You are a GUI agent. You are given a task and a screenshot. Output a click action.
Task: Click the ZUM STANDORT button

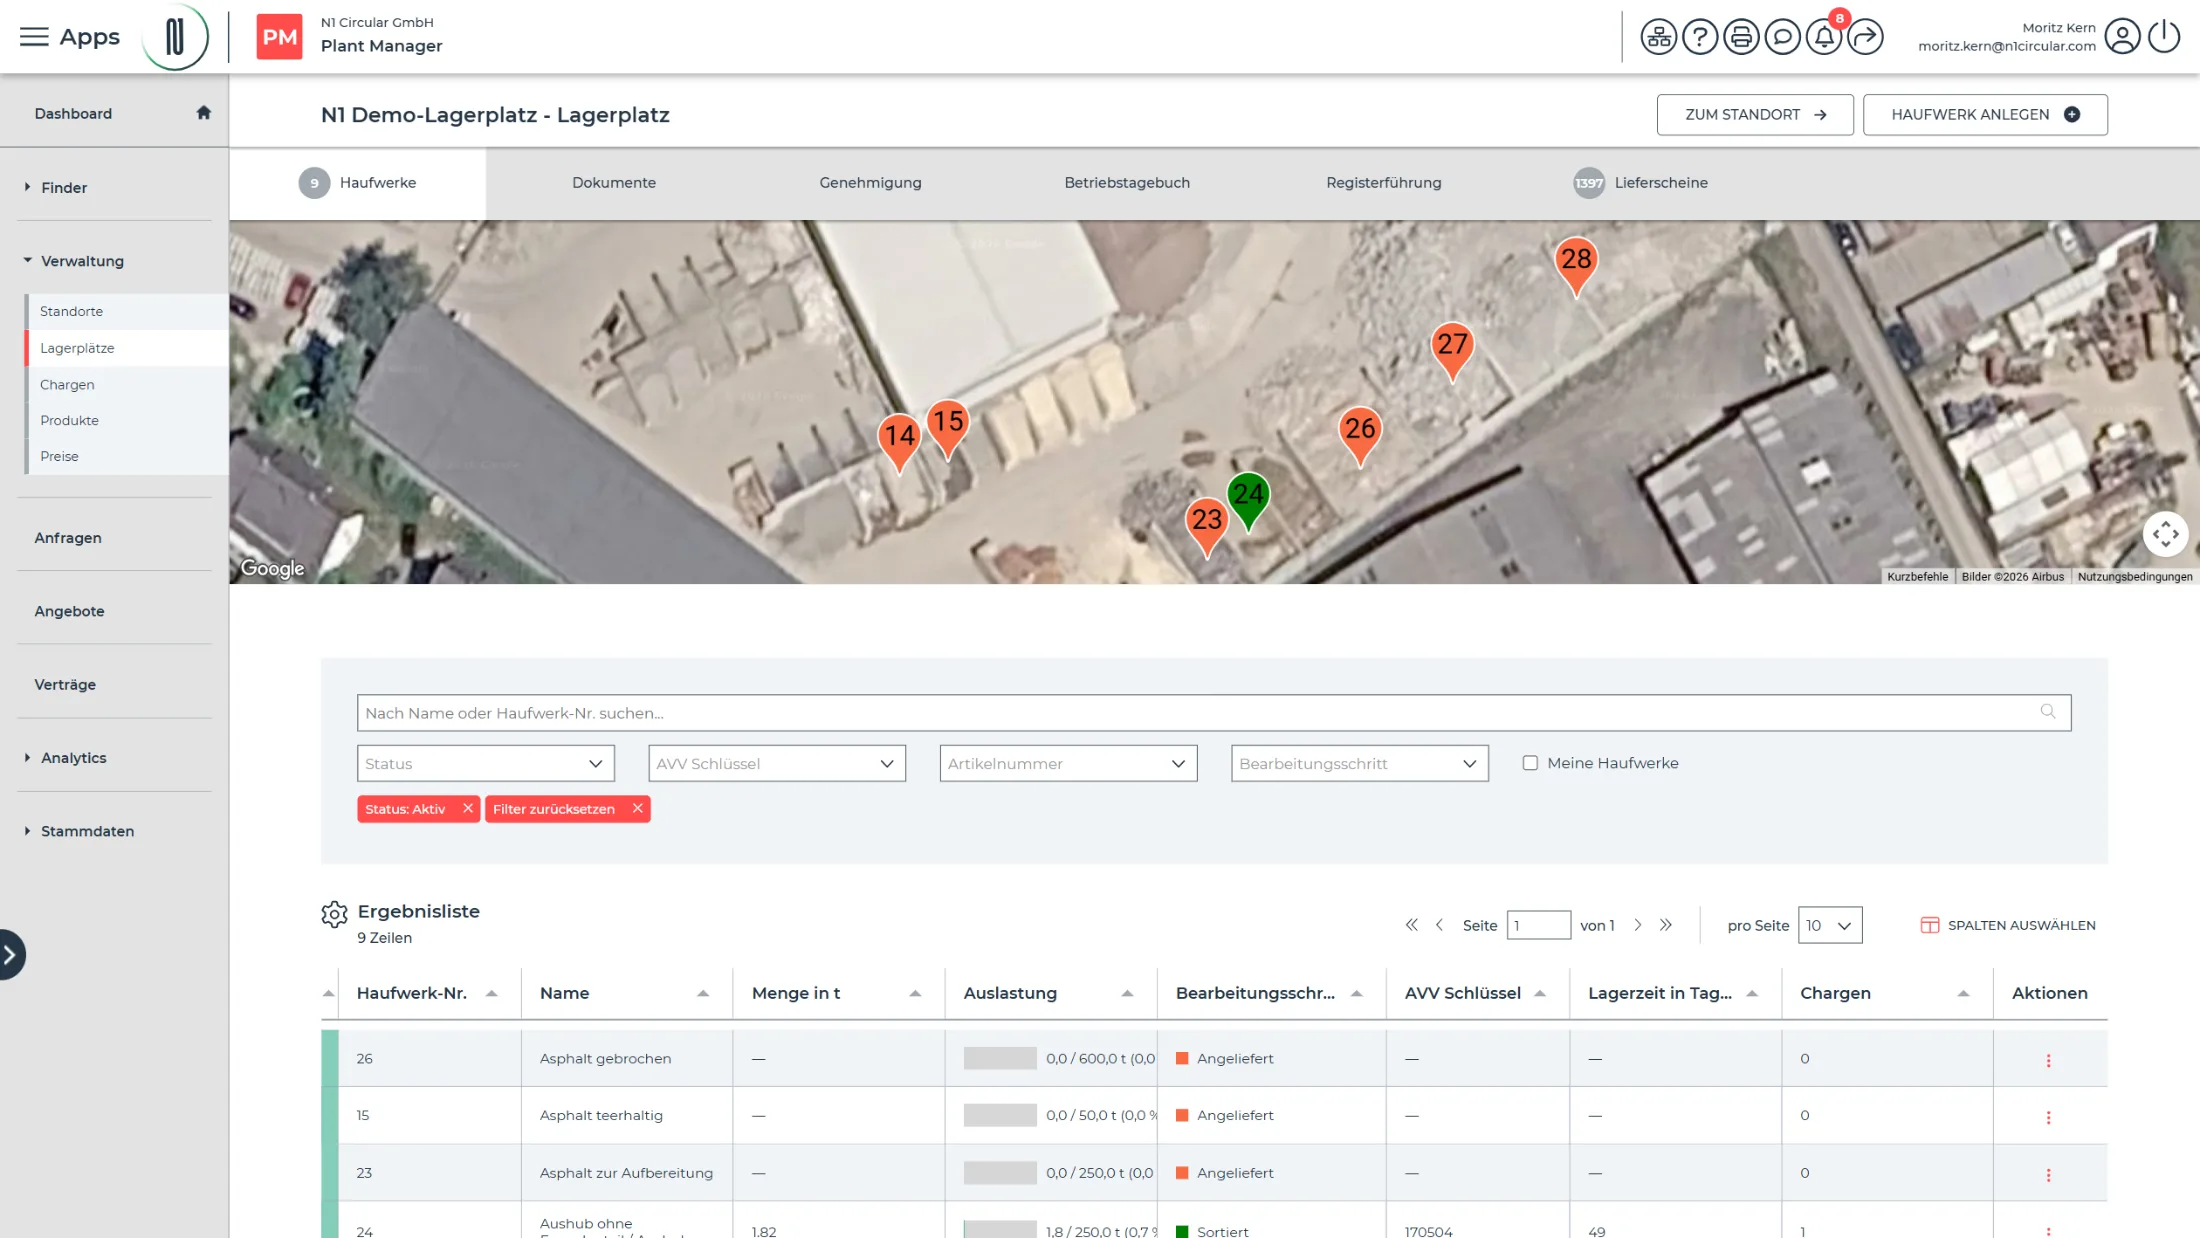point(1755,114)
